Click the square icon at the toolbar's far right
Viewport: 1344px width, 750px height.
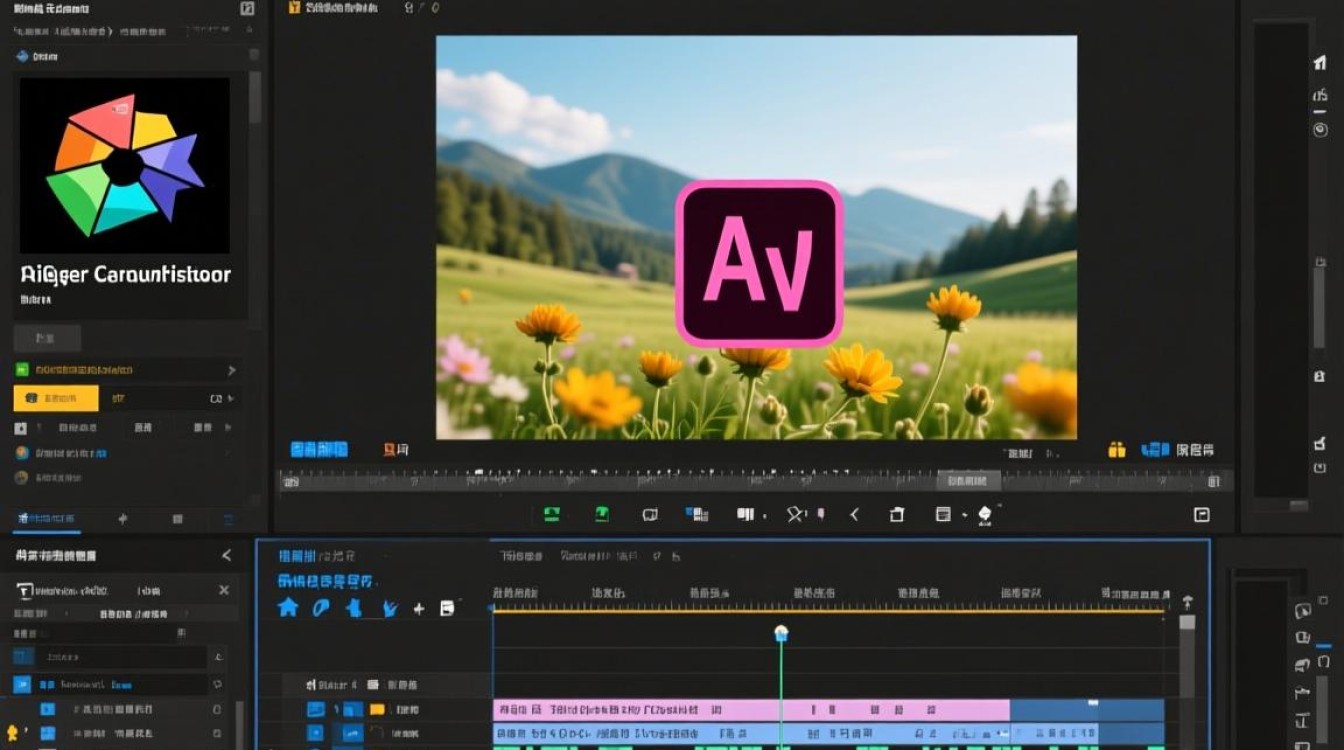click(x=1202, y=515)
